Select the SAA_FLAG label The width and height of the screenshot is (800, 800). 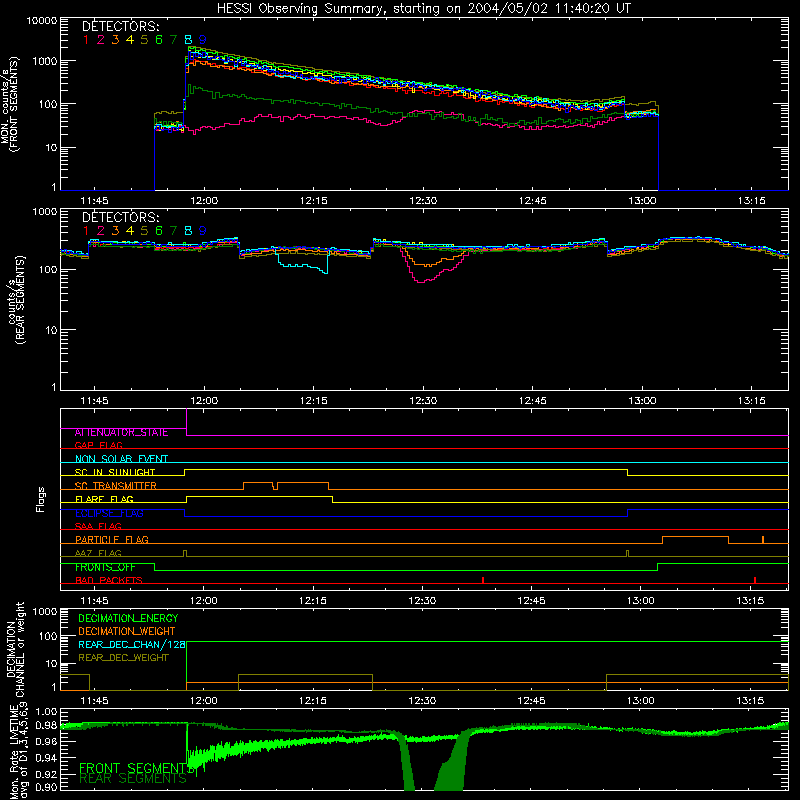pos(98,526)
